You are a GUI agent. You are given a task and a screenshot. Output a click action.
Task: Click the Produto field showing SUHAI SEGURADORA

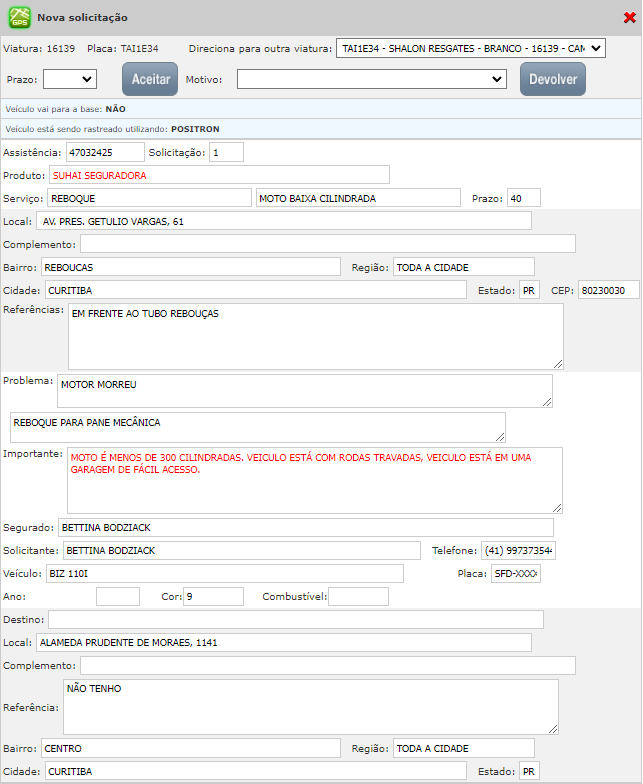click(218, 175)
